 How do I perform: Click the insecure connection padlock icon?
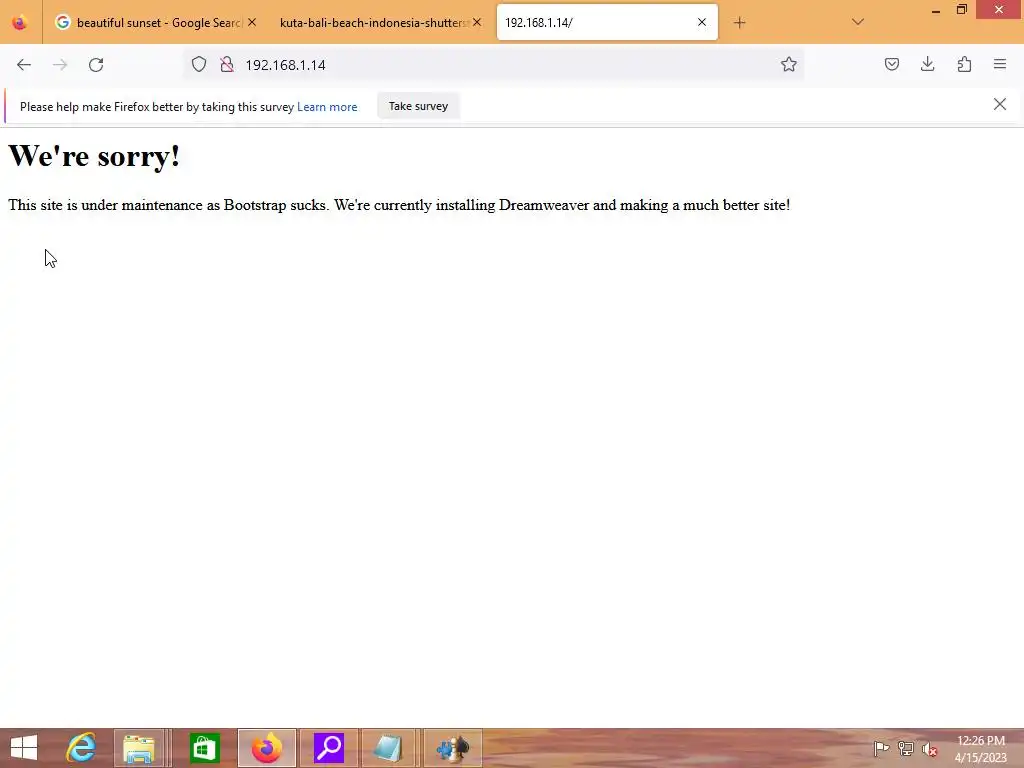(227, 64)
